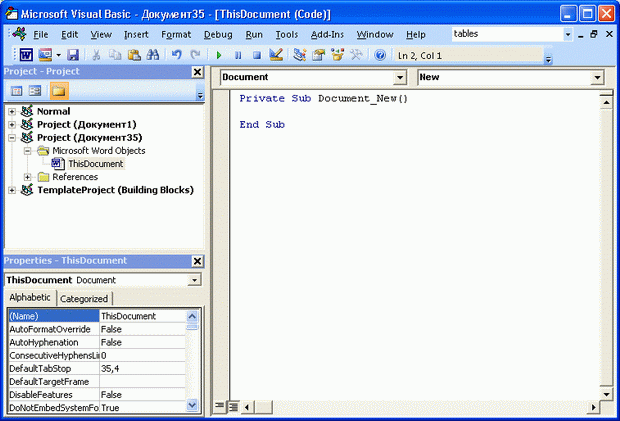Click the DefaultTabStop value 35,4
This screenshot has height=421, width=620.
coord(142,368)
